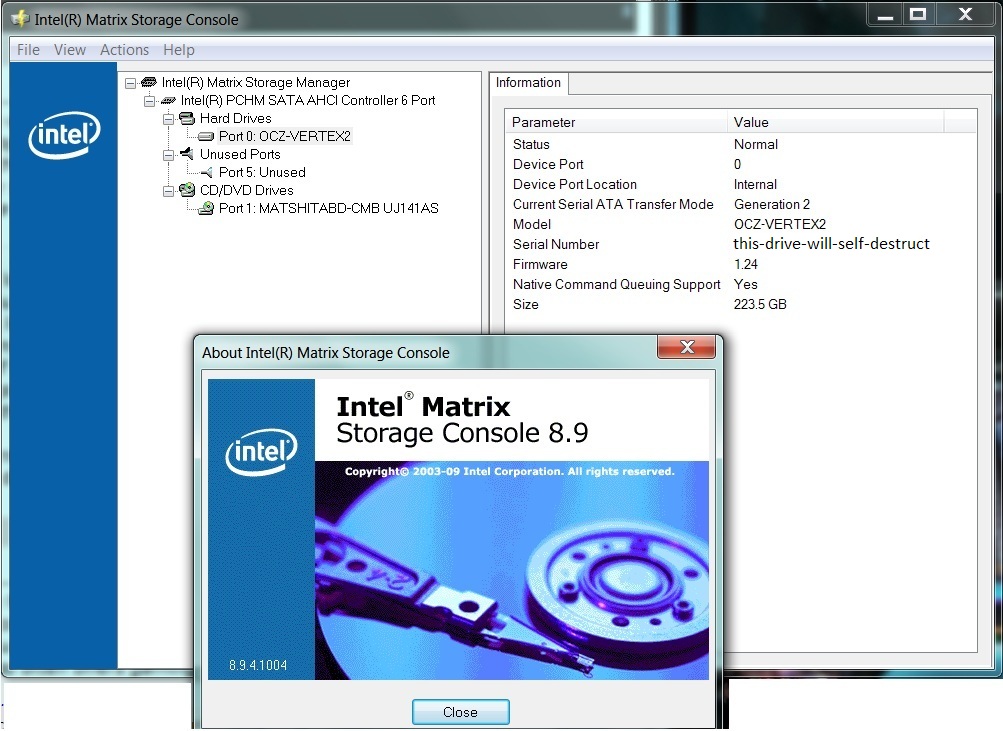Click the Intel logo in the About dialog
The width and height of the screenshot is (1003, 731).
pos(262,452)
